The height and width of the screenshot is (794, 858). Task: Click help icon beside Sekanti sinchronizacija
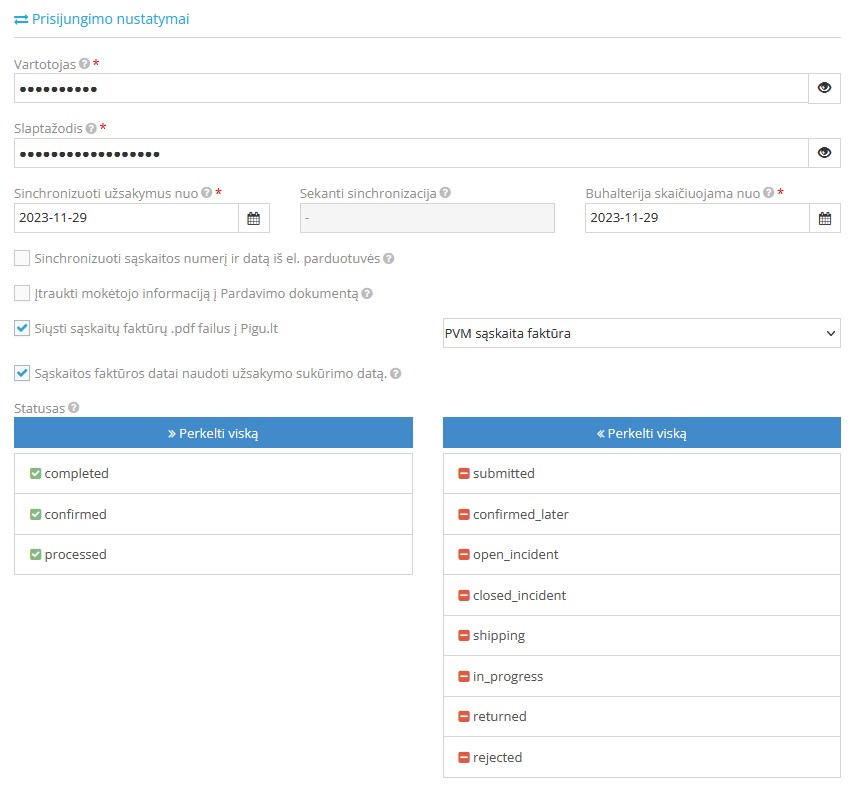pos(445,193)
